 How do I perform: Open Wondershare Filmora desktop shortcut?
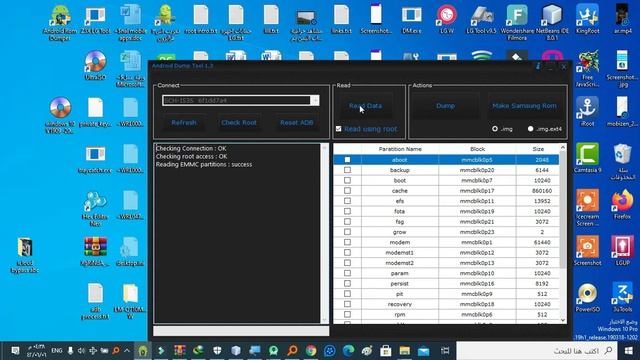tap(517, 22)
